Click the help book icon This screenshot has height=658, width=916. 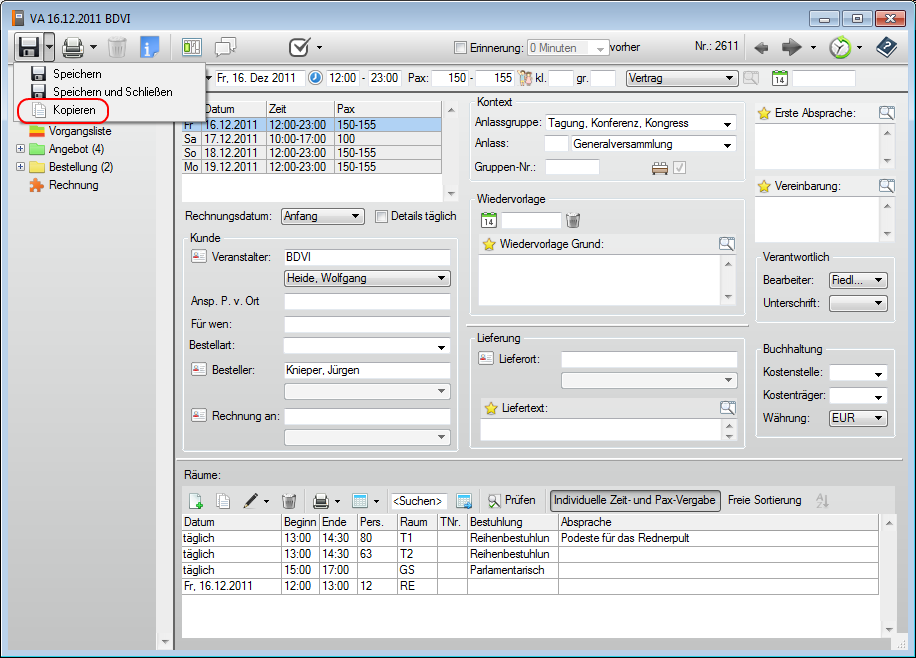coord(886,47)
